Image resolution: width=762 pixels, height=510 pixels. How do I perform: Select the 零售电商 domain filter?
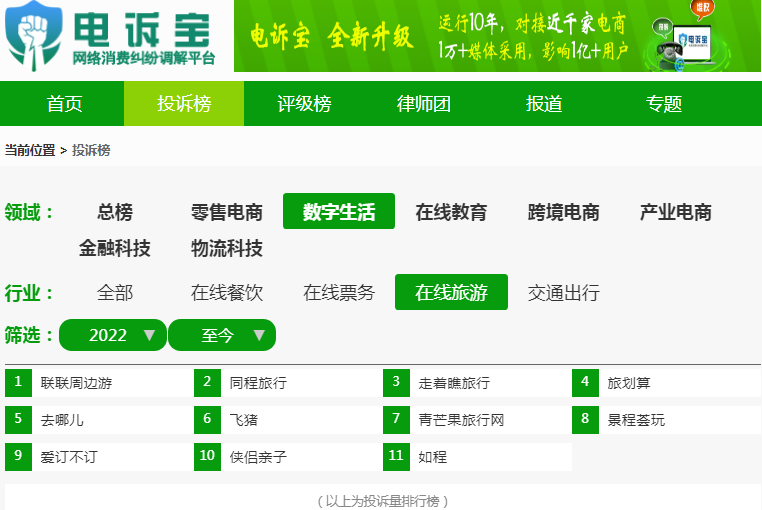click(x=227, y=211)
